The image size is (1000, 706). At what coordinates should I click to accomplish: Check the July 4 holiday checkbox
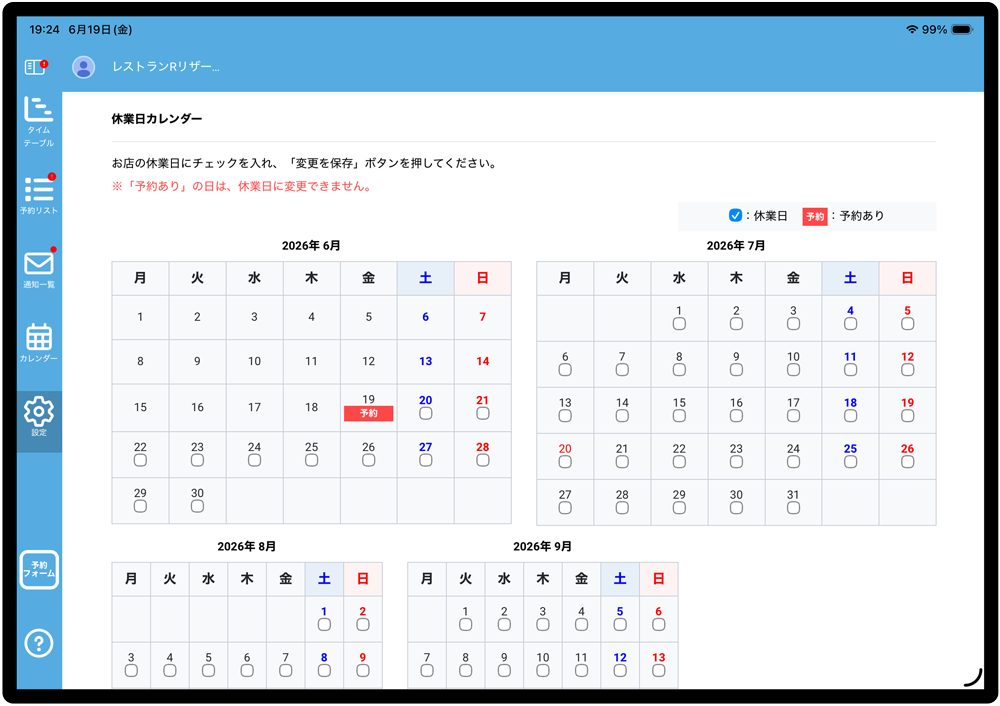pos(850,324)
